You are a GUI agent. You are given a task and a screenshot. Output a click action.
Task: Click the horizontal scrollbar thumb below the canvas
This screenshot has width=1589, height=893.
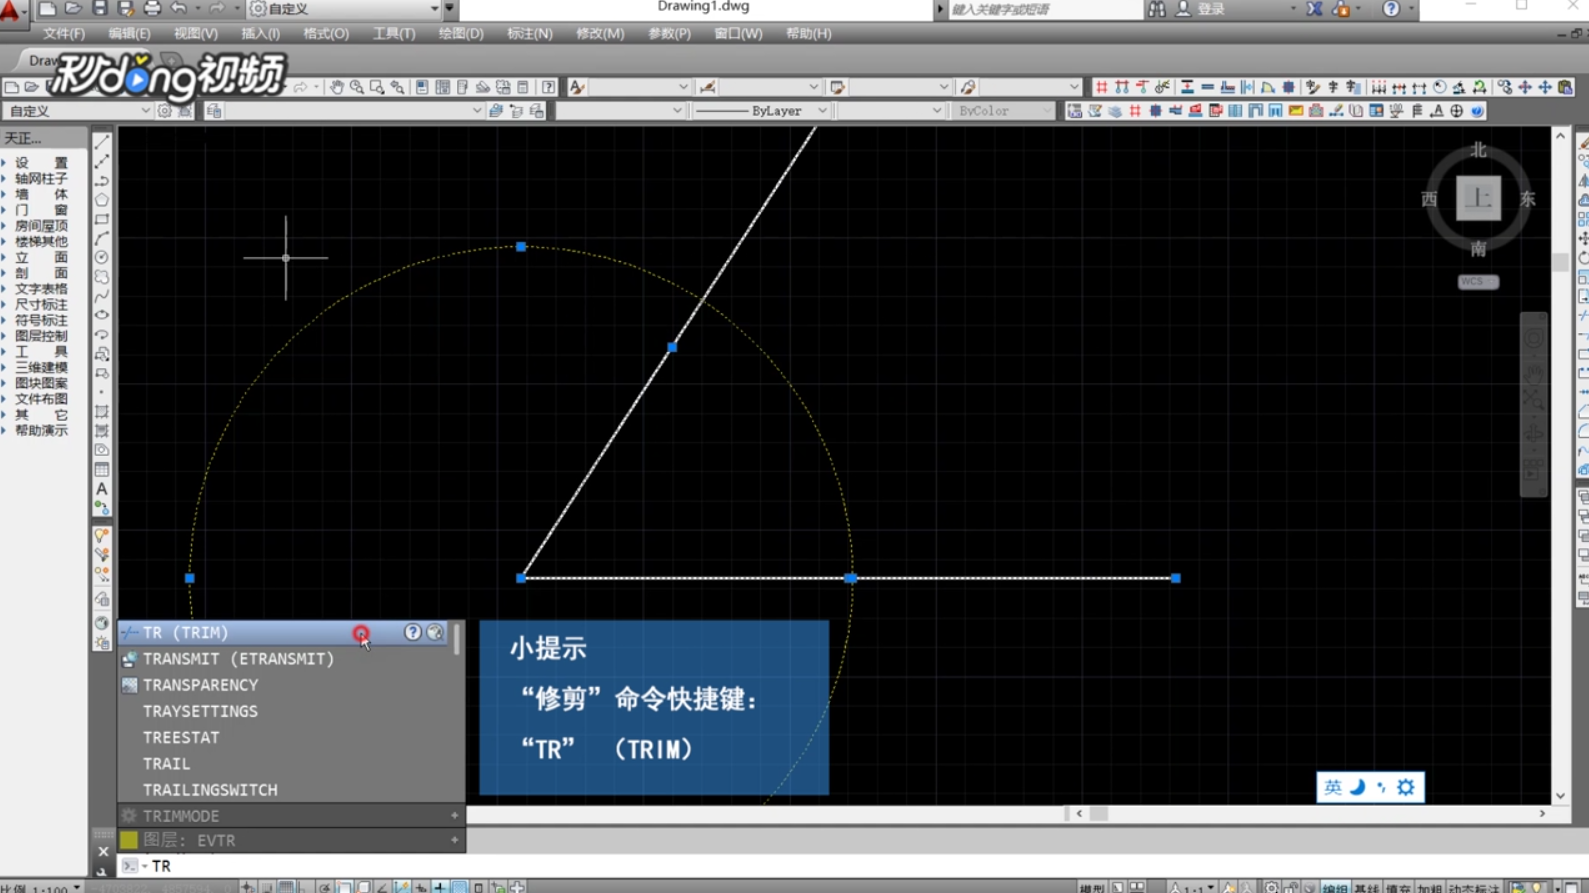click(x=1099, y=814)
